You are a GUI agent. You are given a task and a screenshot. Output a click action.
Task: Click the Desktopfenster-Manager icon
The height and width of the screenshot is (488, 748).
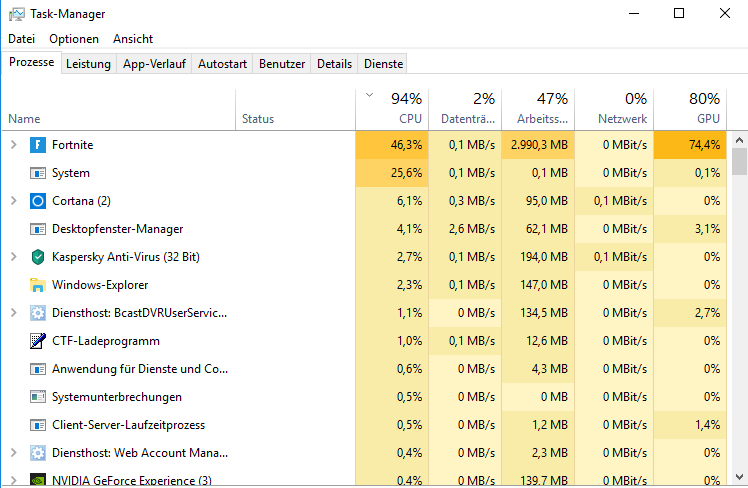(x=38, y=229)
